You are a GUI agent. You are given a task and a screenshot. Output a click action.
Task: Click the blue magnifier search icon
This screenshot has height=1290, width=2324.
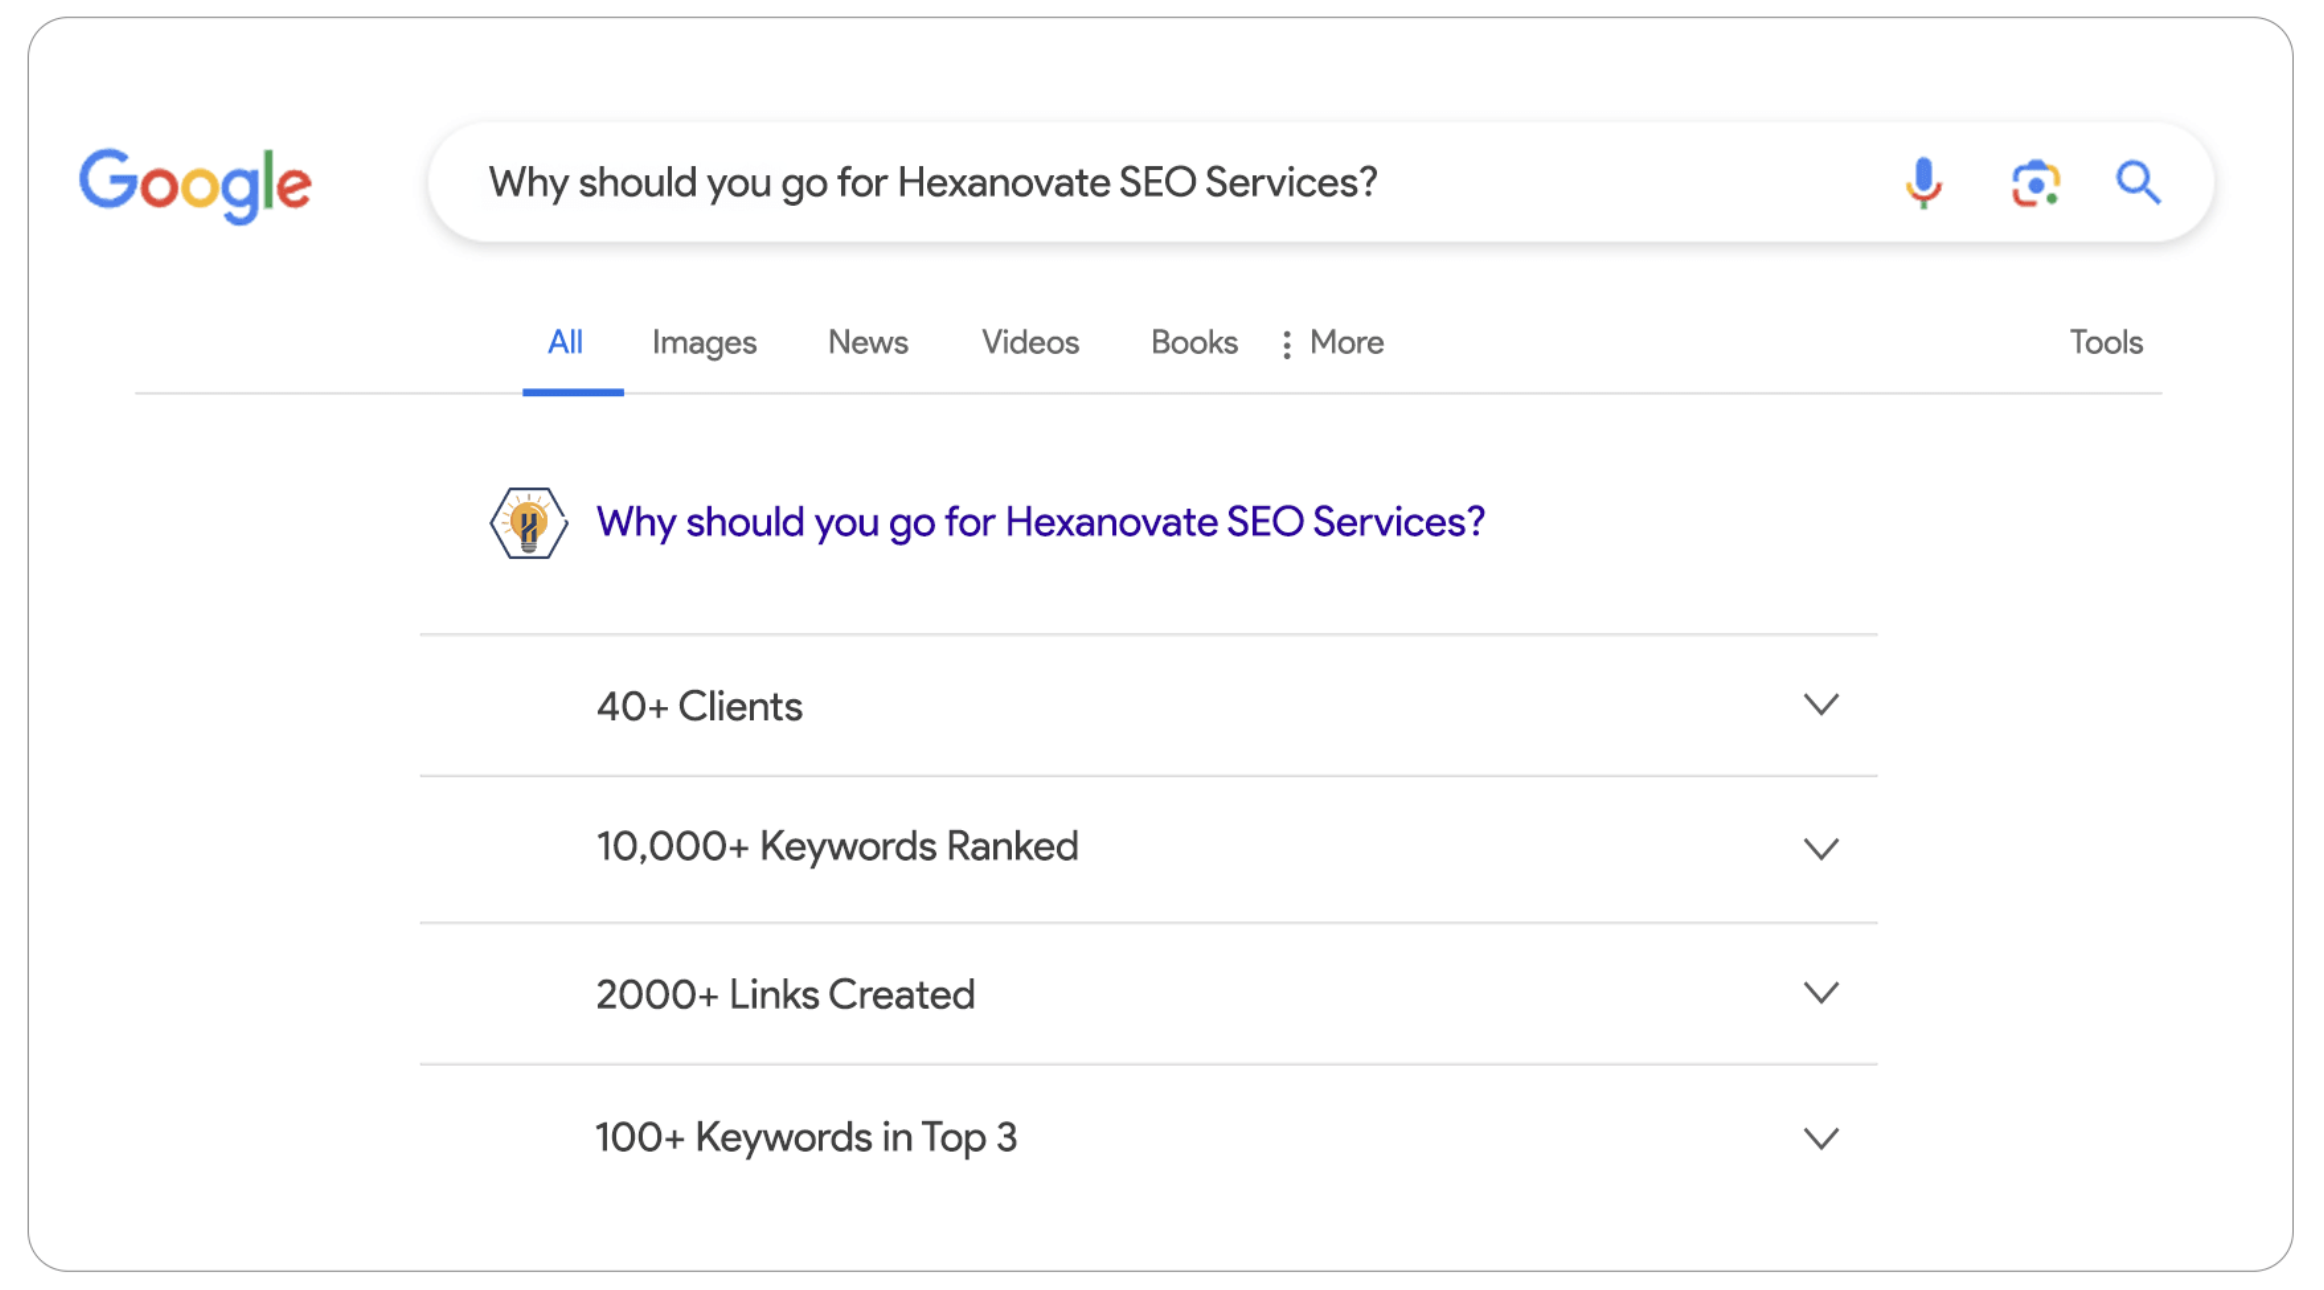[x=2138, y=183]
